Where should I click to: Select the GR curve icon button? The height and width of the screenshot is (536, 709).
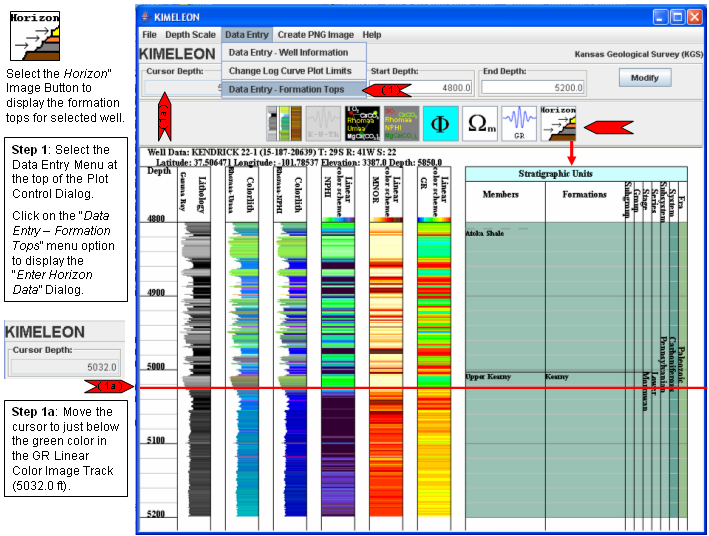click(519, 124)
